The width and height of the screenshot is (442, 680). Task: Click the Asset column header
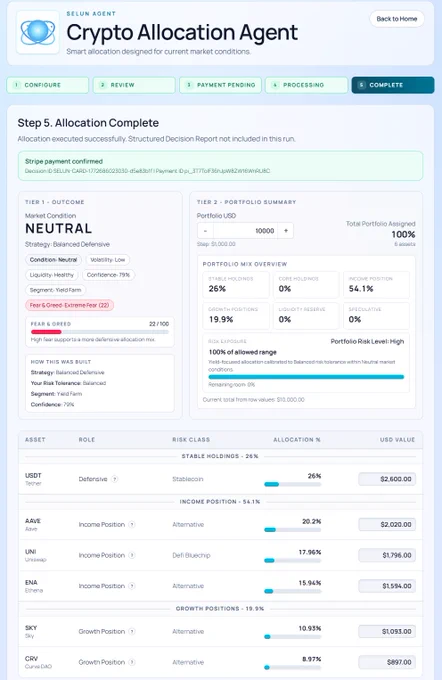click(x=35, y=440)
